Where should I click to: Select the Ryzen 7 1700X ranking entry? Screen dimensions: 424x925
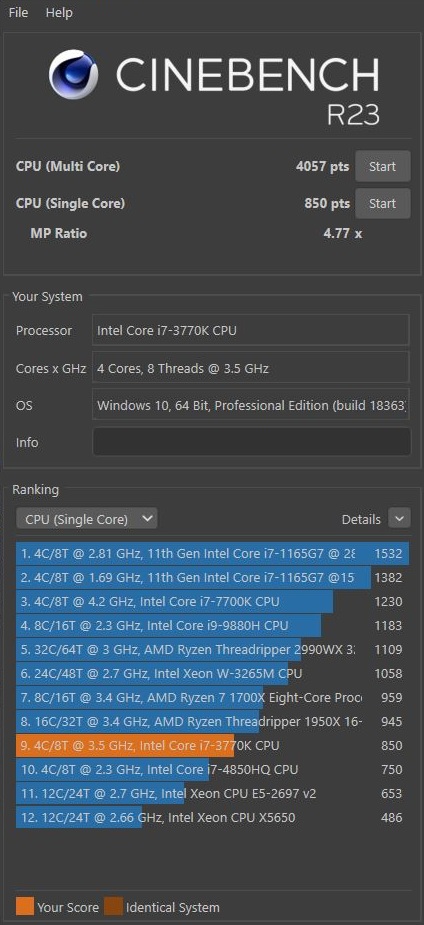tap(212, 697)
